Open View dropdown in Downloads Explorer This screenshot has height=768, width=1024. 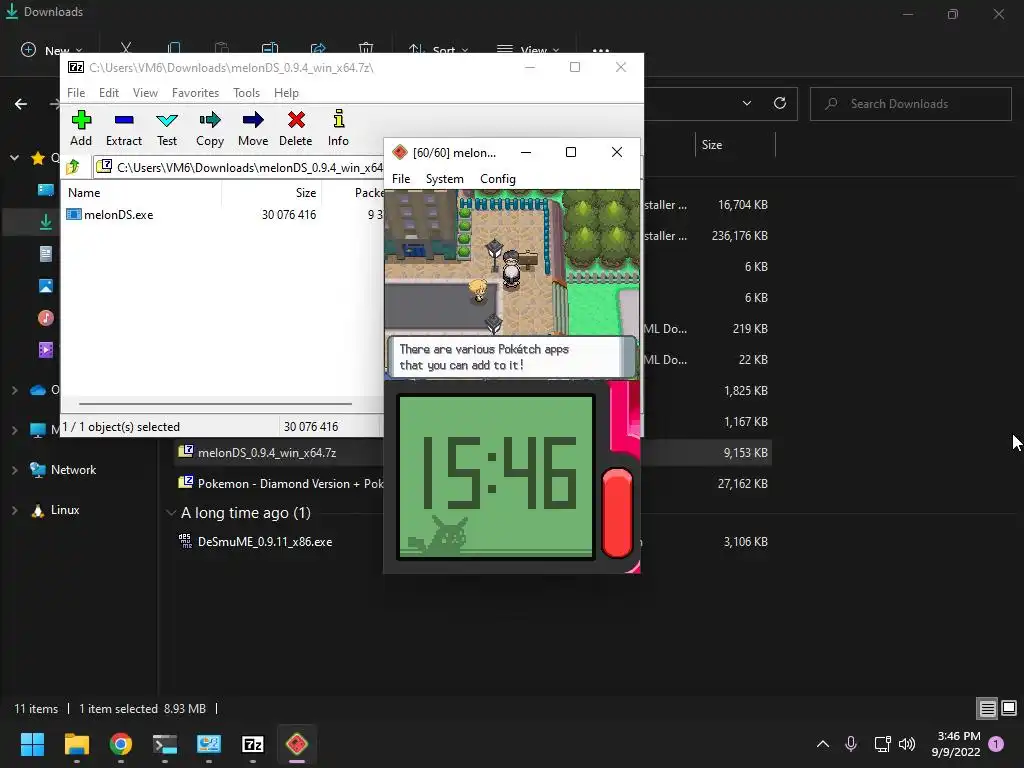pyautogui.click(x=528, y=50)
